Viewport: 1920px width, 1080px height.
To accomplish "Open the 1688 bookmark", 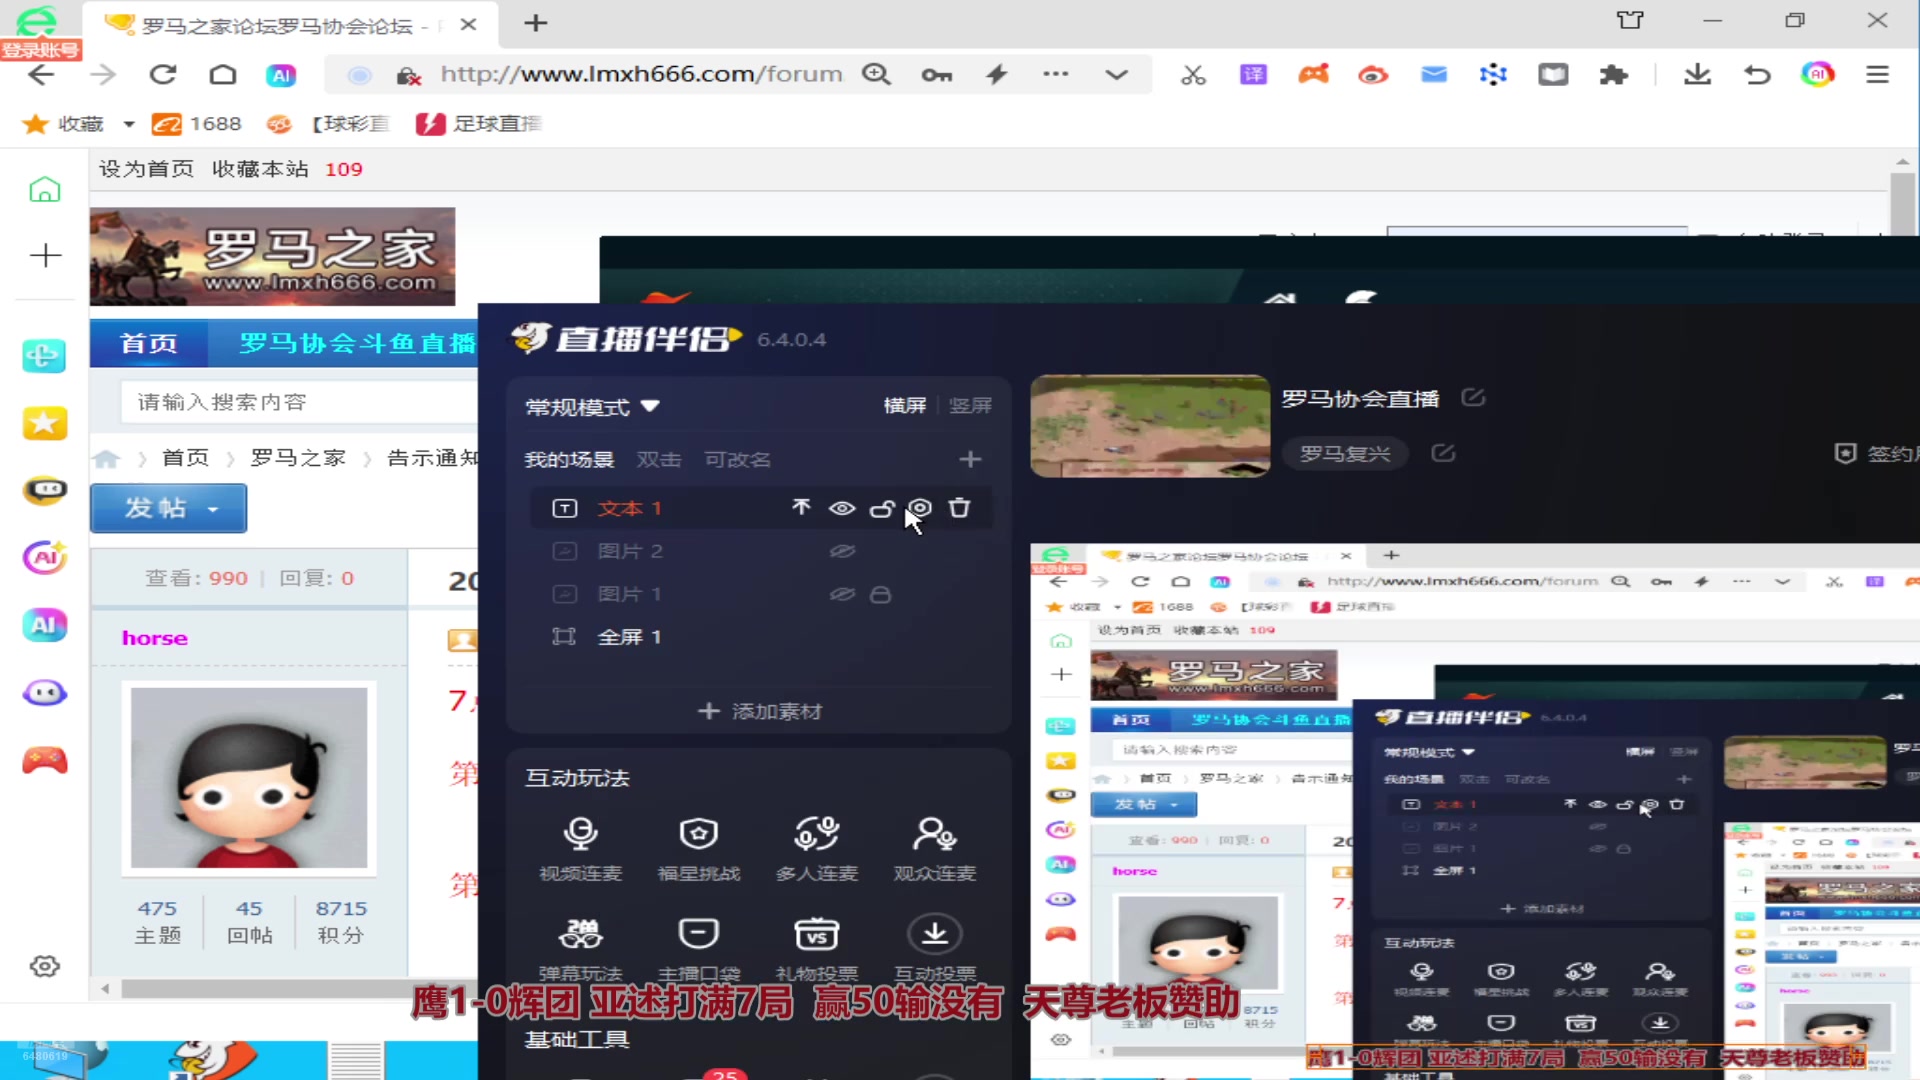I will tap(197, 124).
